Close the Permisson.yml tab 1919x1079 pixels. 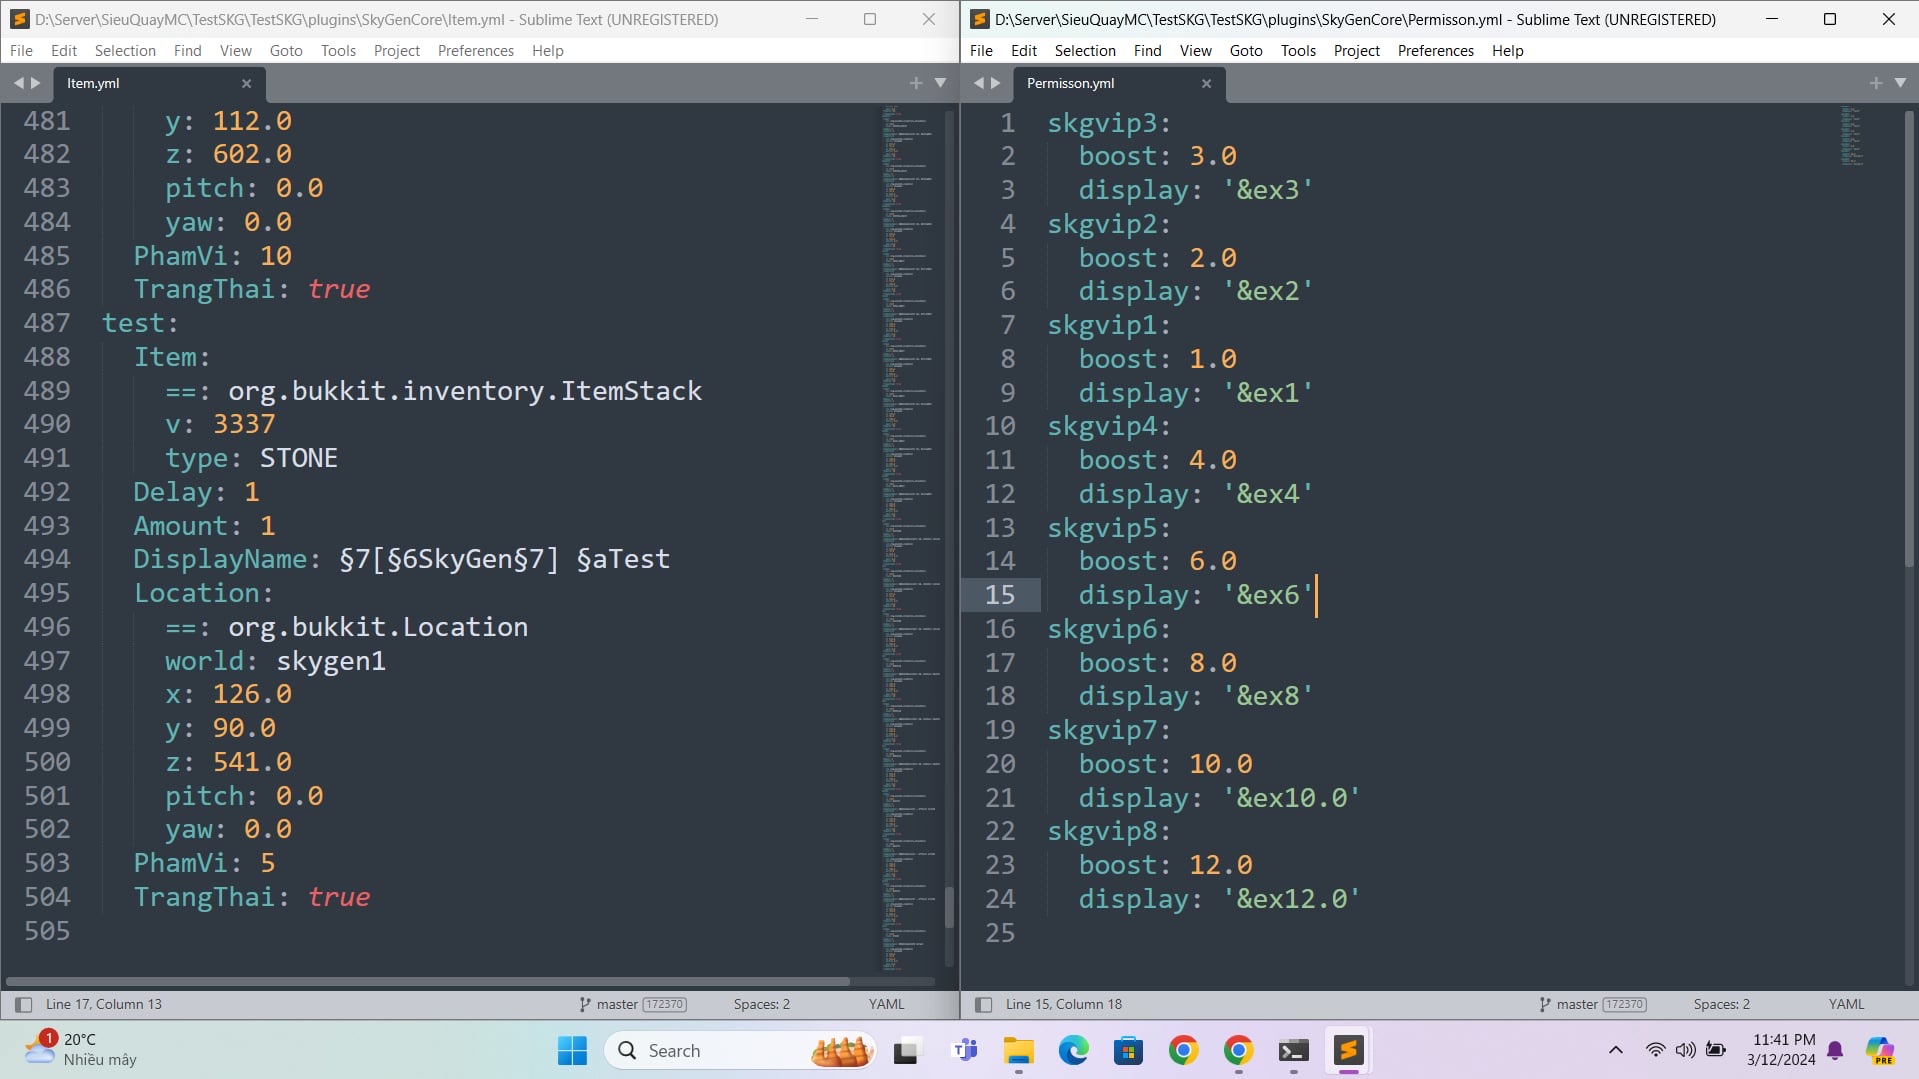pyautogui.click(x=1206, y=83)
